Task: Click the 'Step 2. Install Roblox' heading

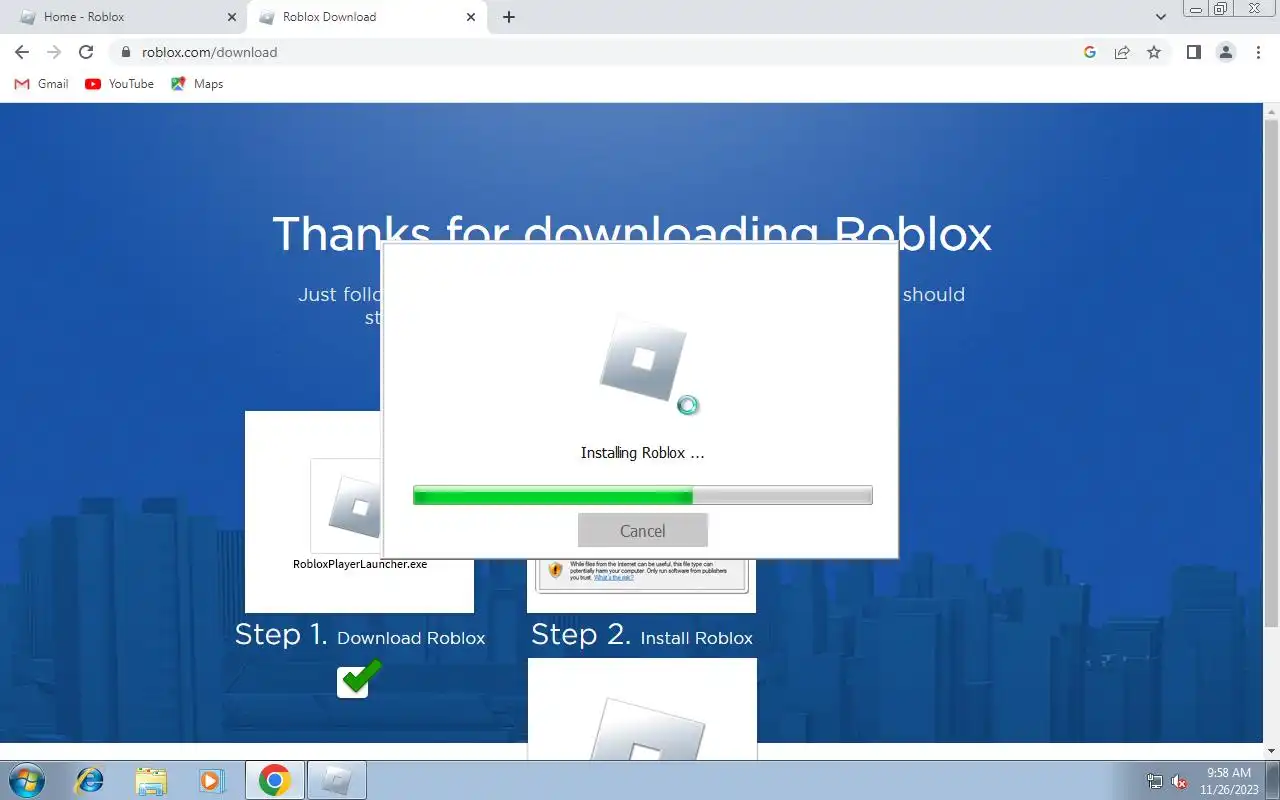Action: tap(642, 635)
